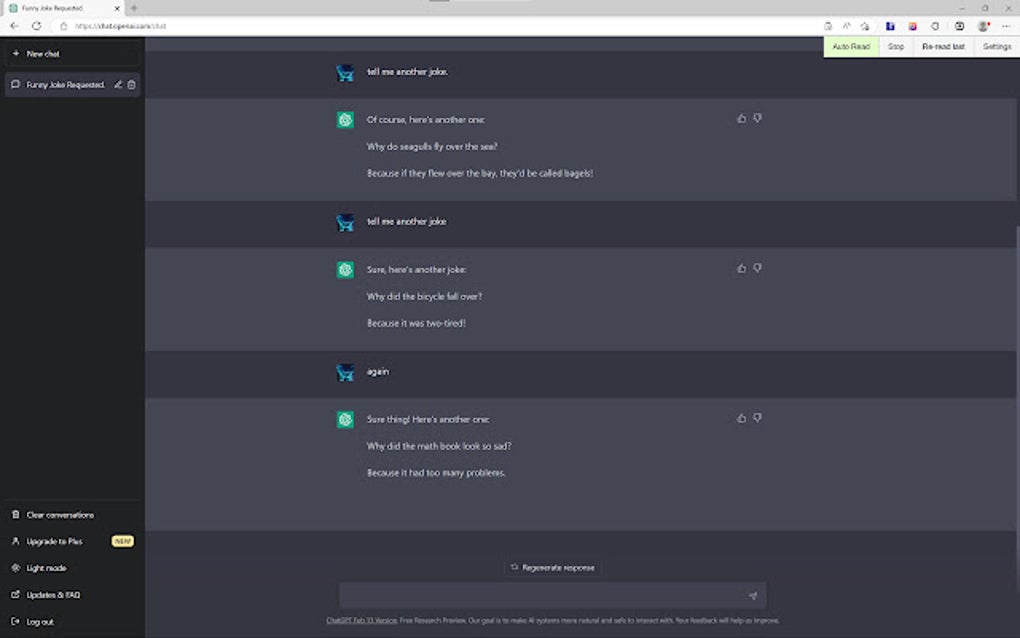Screen dimensions: 1020x638
Task: Enable Auto Read in the extension toolbar
Action: point(850,46)
